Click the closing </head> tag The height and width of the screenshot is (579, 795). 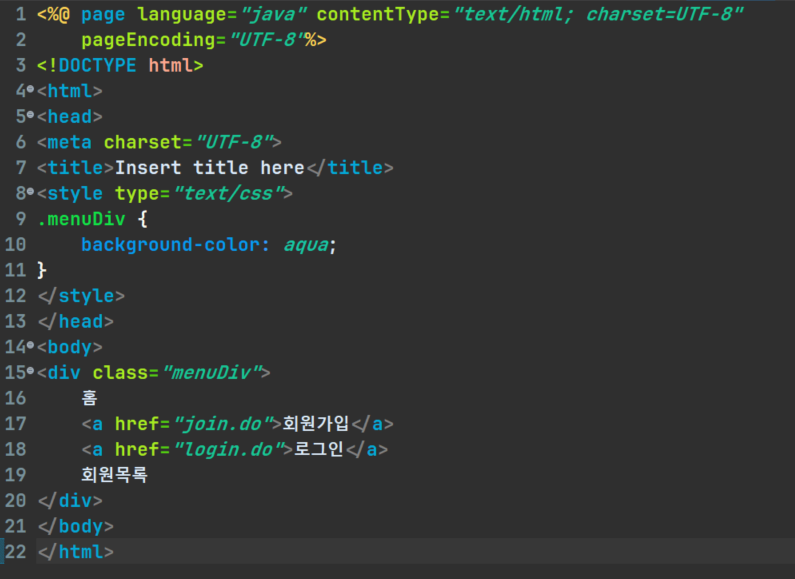tap(76, 321)
